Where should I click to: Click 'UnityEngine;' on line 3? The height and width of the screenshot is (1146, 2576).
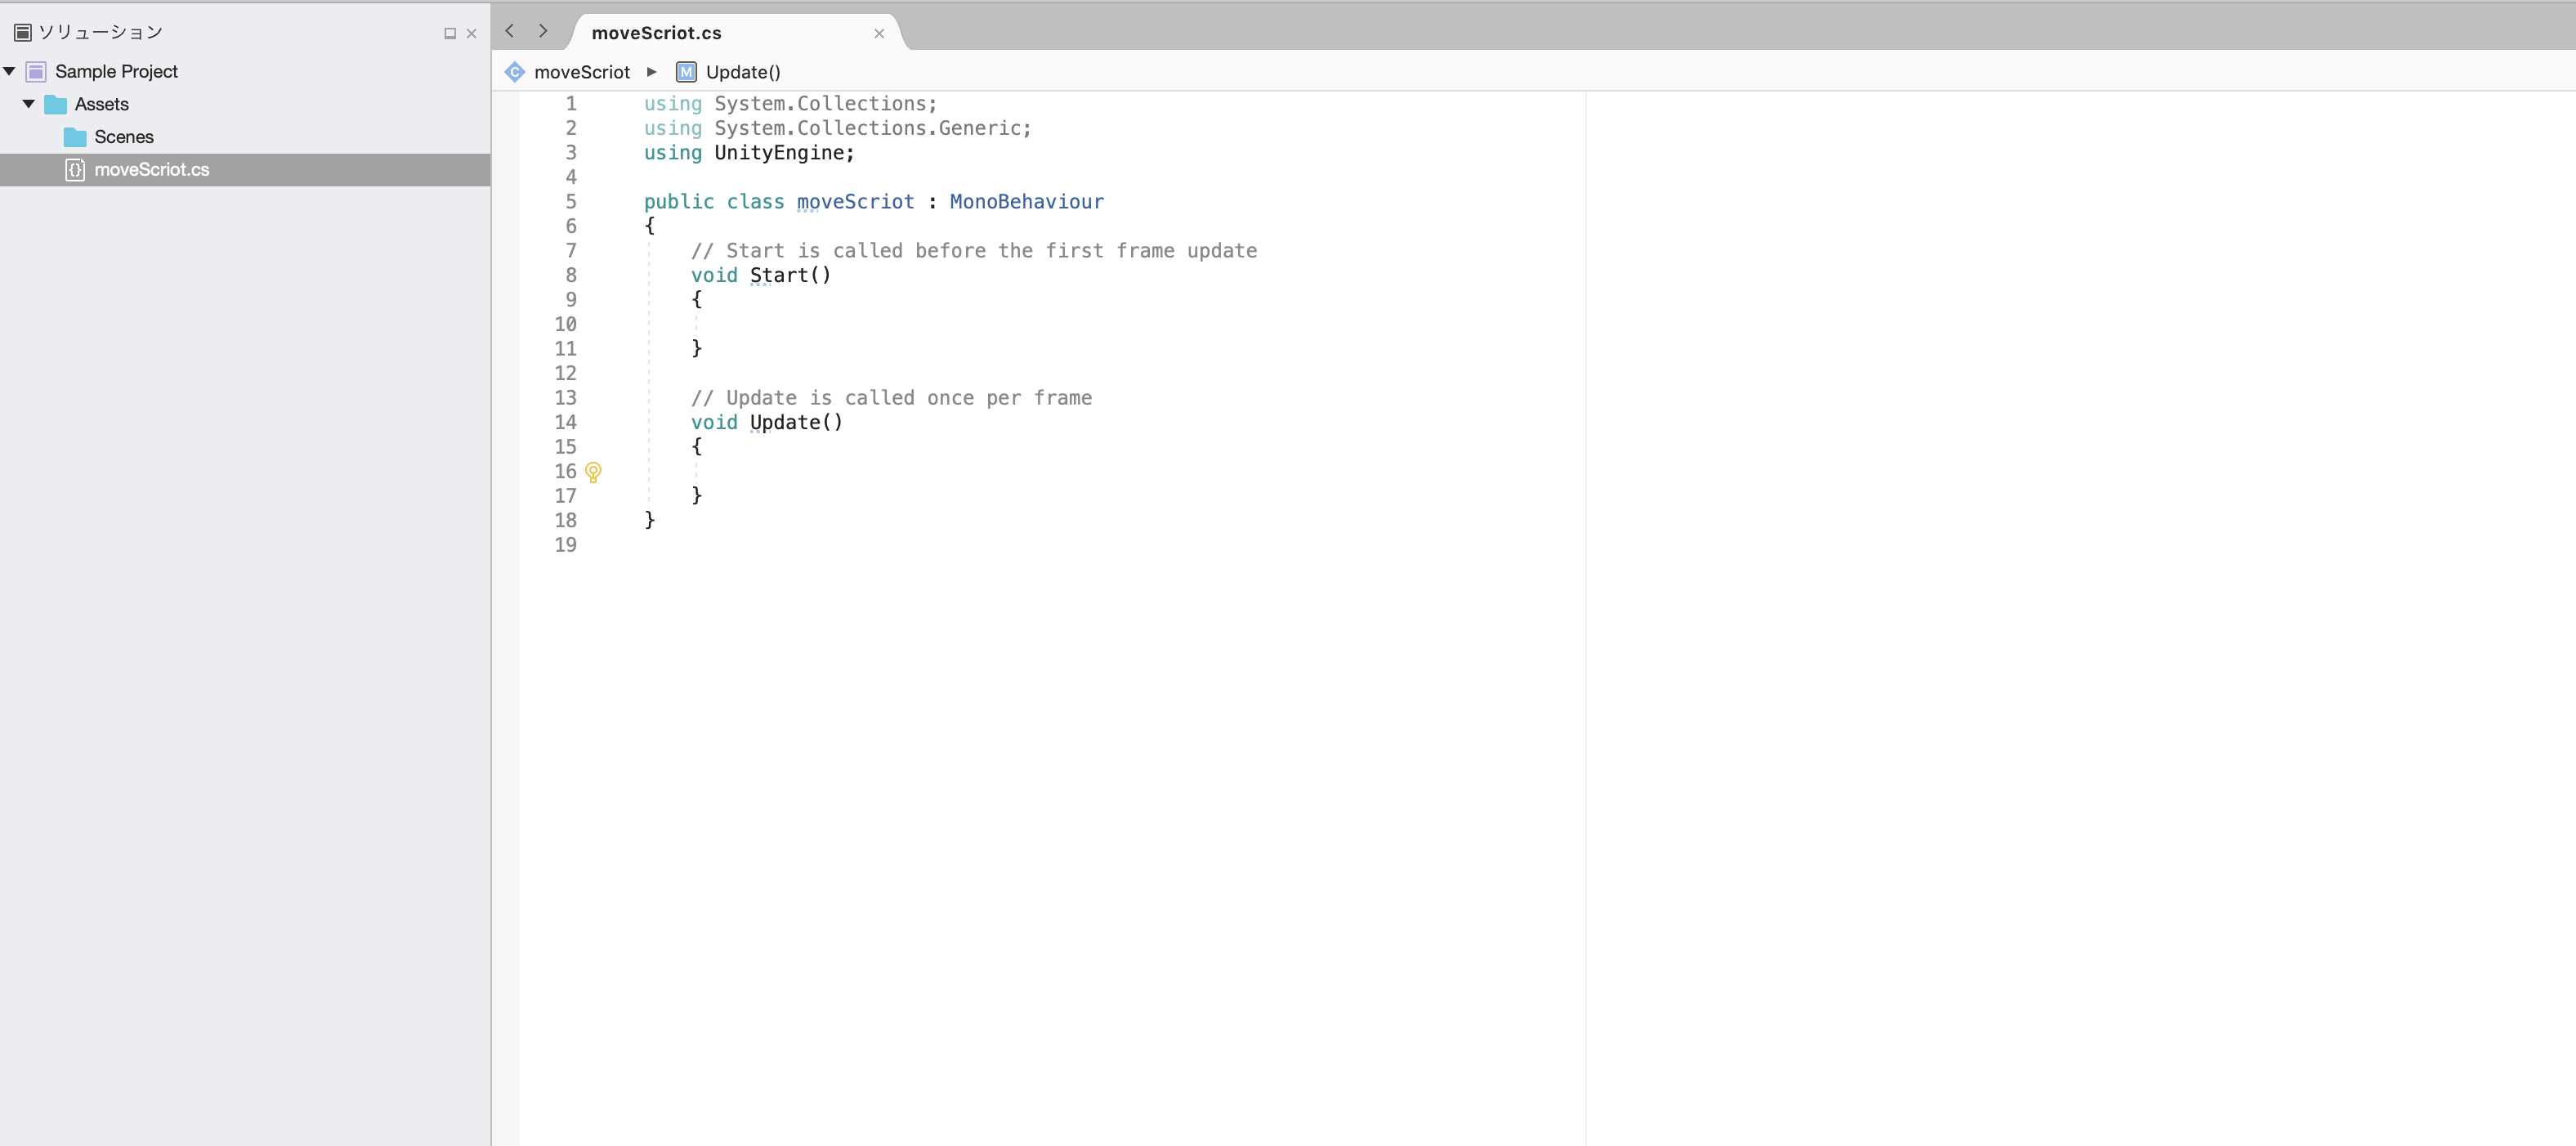[x=785, y=153]
